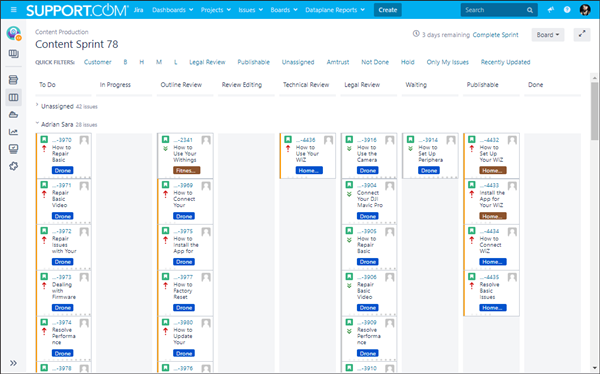Enter full screen with expand icon
The width and height of the screenshot is (600, 374).
point(582,34)
